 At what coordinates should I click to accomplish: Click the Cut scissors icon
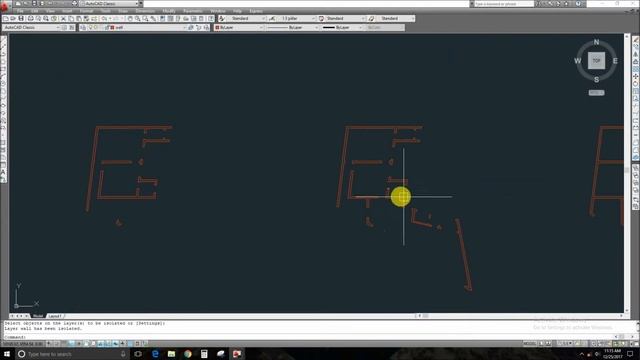(63, 18)
